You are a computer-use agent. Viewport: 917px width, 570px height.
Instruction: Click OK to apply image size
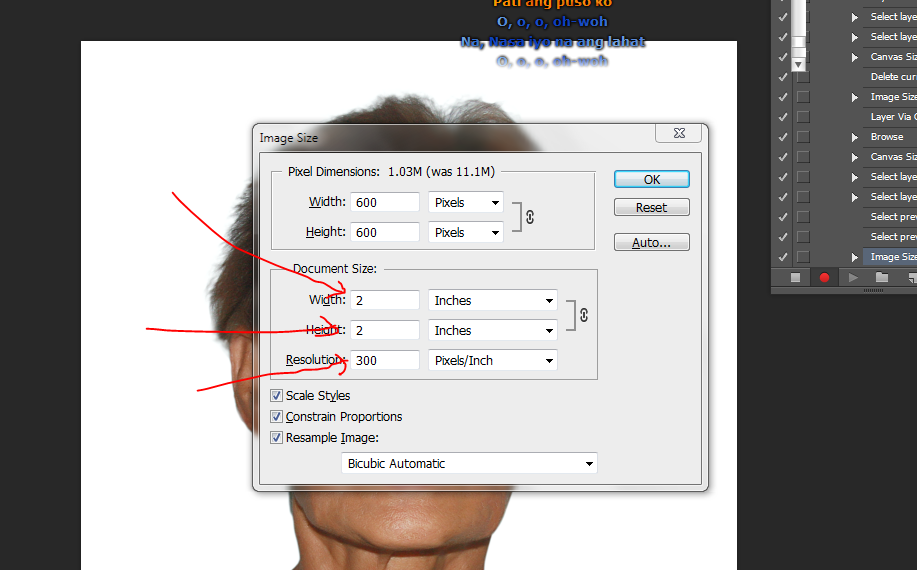coord(651,180)
